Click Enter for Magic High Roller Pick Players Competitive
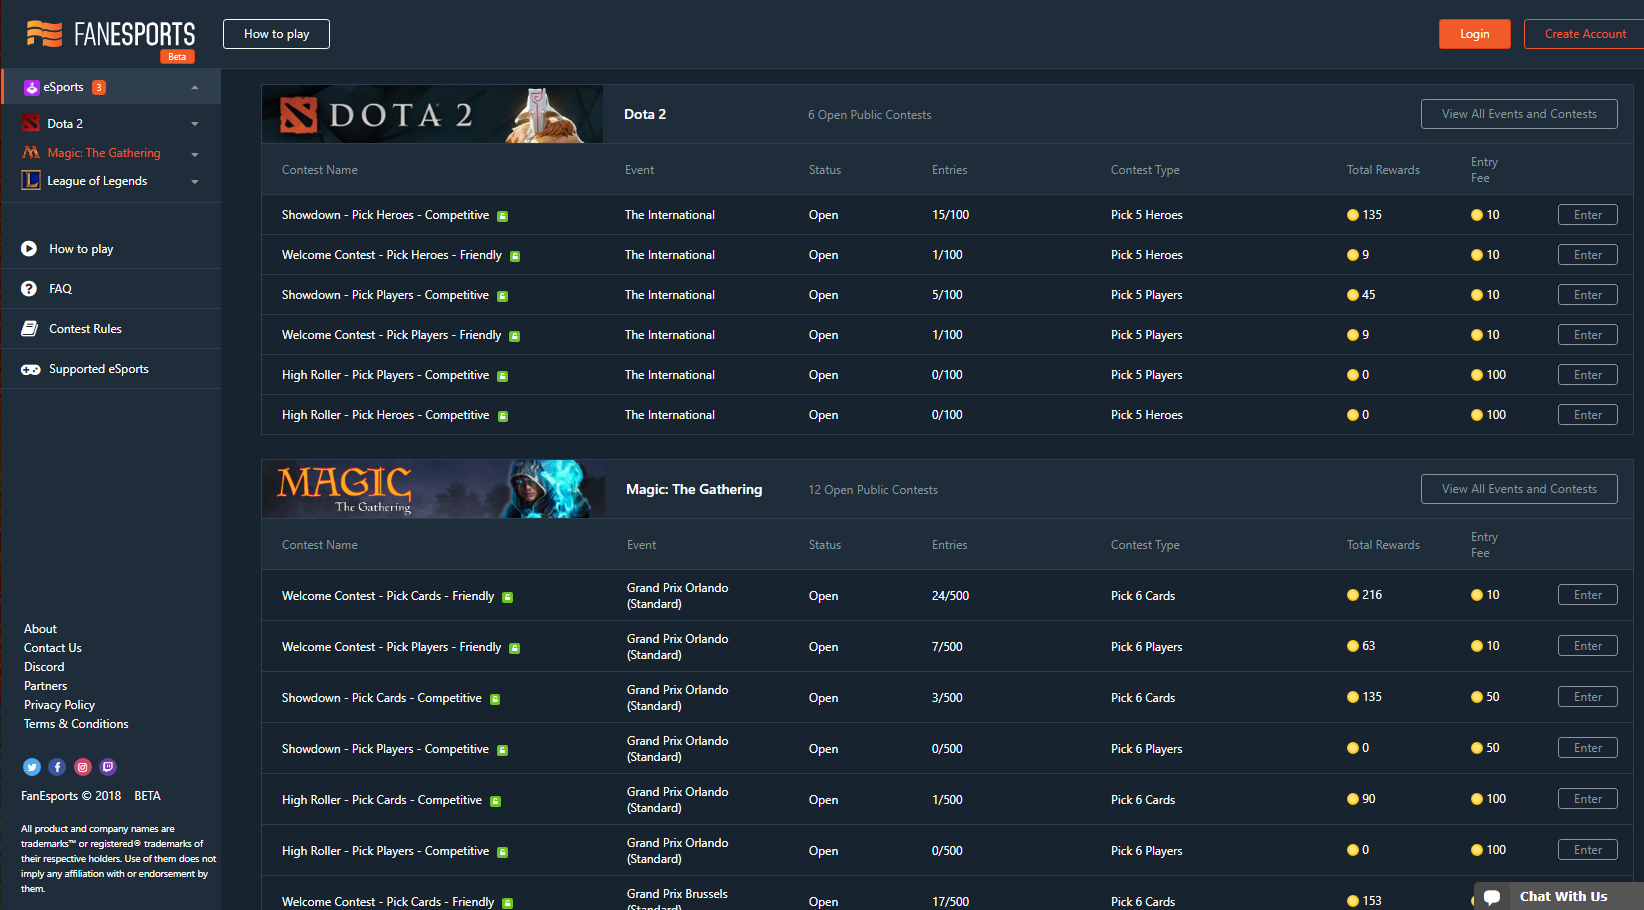The image size is (1644, 910). coord(1588,850)
